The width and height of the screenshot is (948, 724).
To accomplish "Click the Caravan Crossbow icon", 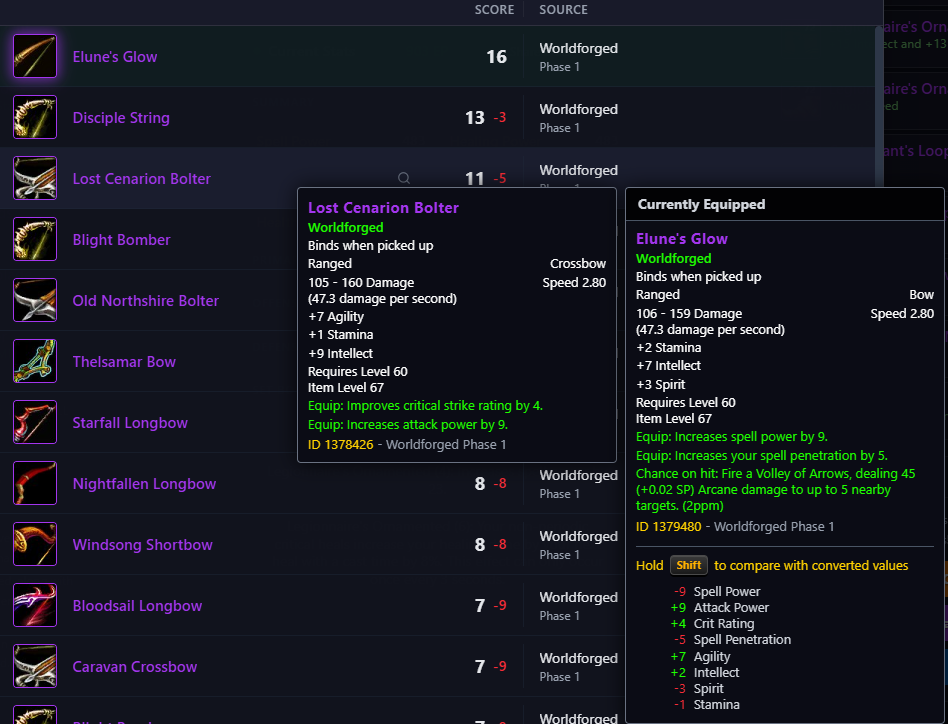I will point(35,667).
